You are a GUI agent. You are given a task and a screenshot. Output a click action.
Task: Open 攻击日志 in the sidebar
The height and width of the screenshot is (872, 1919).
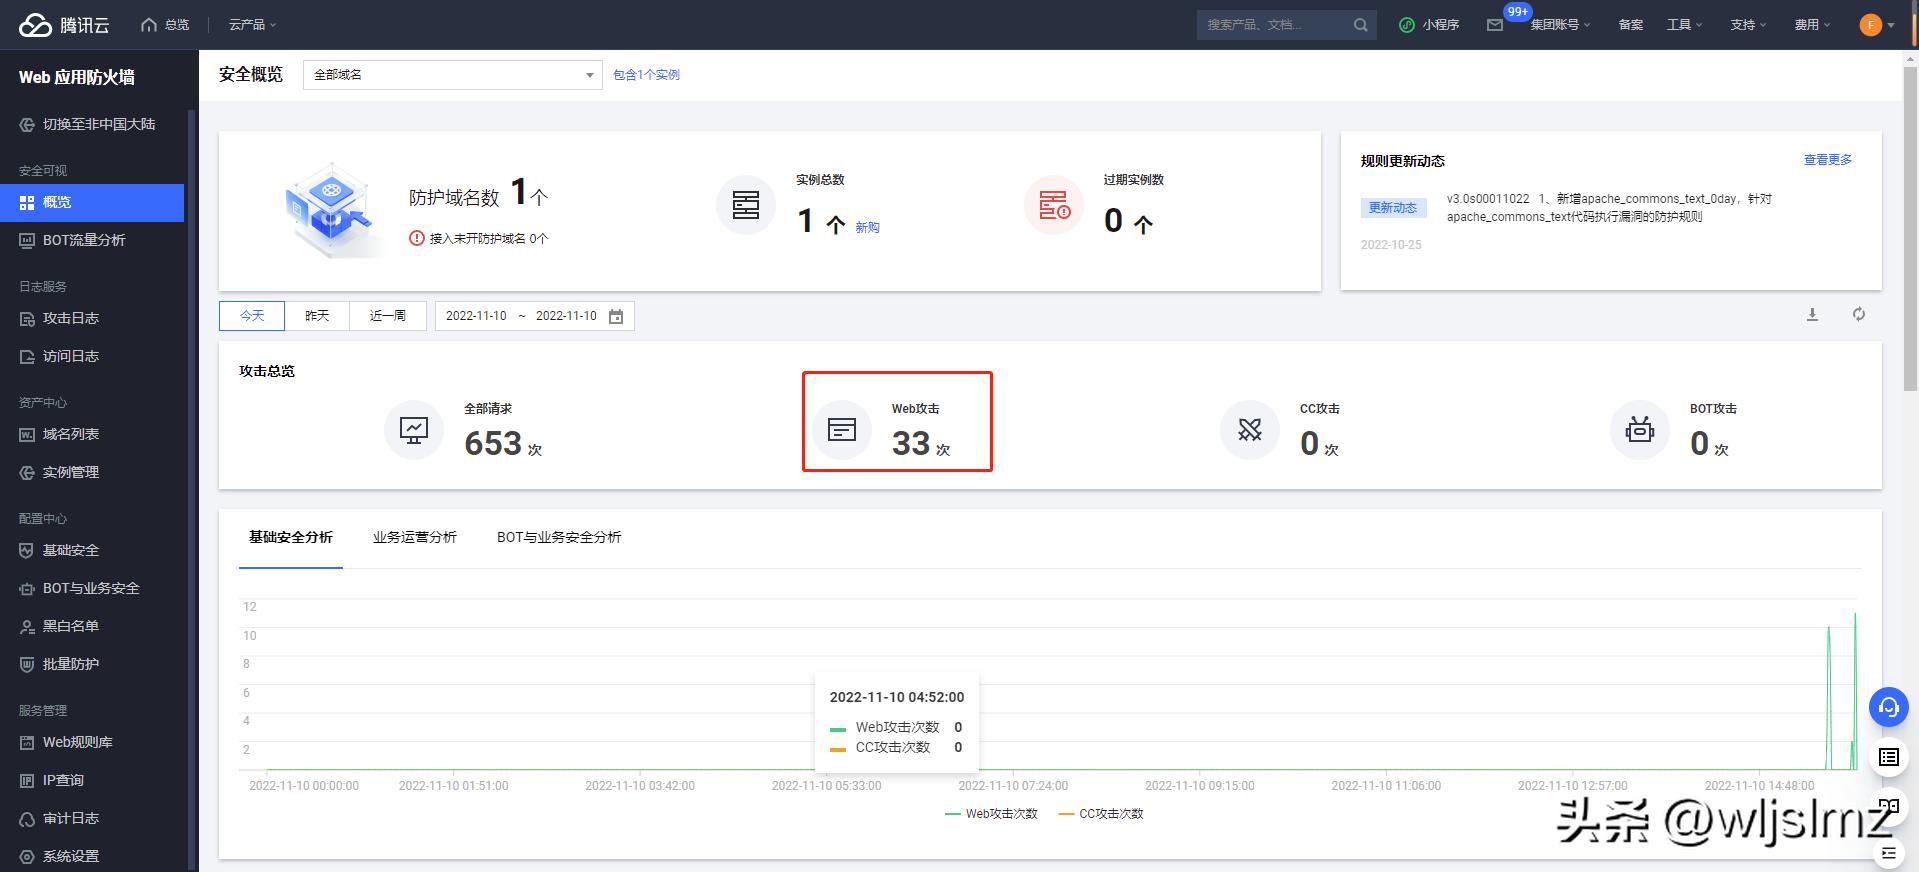71,318
